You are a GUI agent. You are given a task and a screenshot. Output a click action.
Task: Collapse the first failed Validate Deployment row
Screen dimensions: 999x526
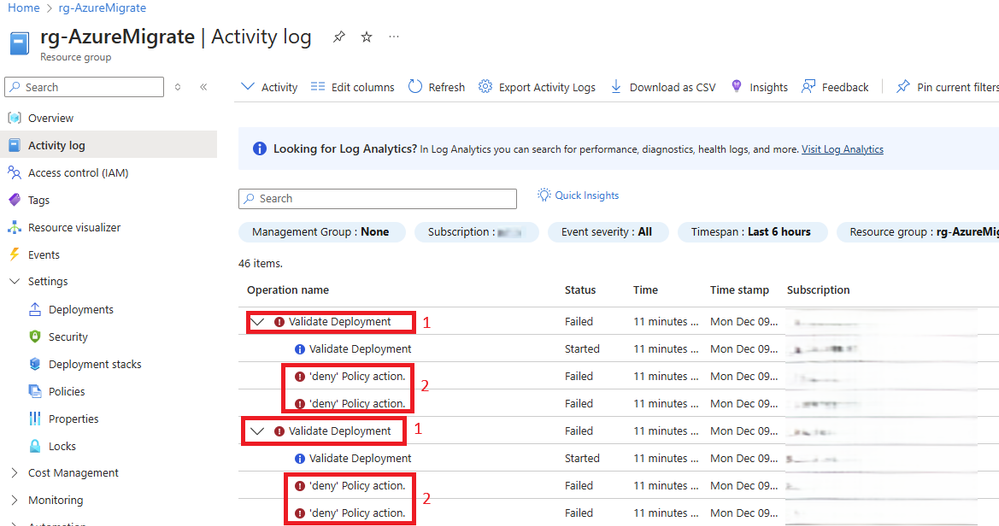point(257,322)
